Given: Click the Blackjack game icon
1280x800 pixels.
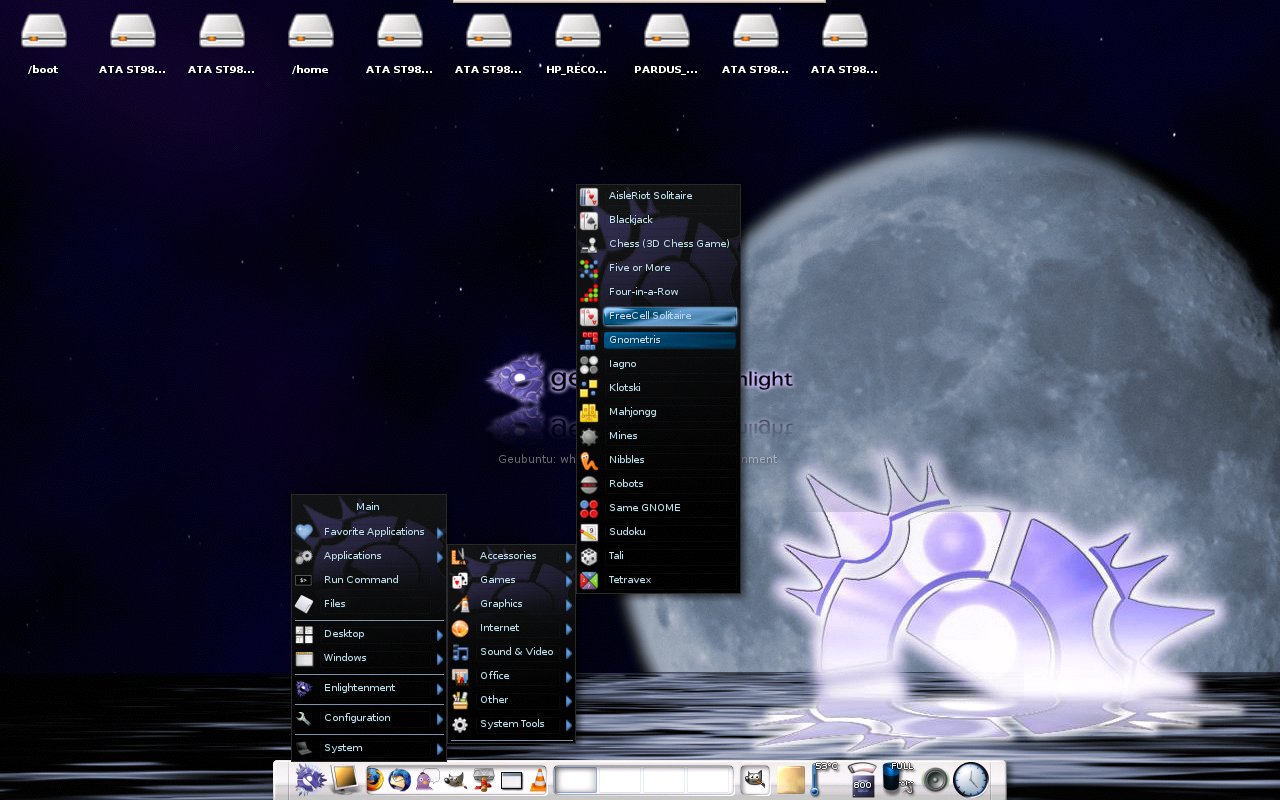Looking at the screenshot, I should pyautogui.click(x=589, y=220).
